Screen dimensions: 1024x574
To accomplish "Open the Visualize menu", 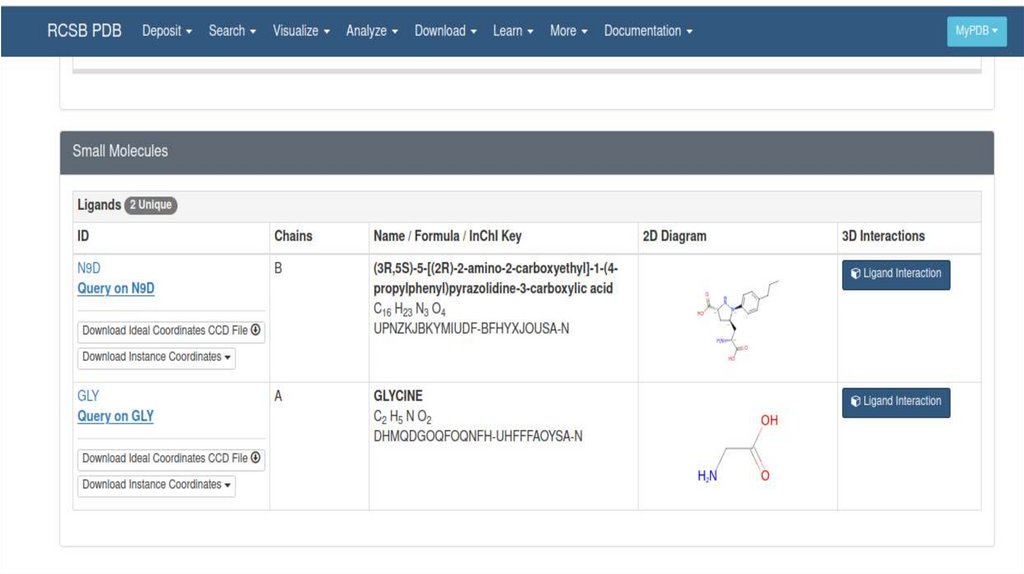I will [301, 31].
